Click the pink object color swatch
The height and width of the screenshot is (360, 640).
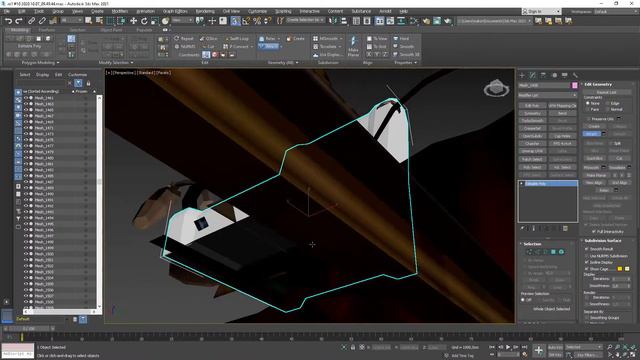(x=574, y=85)
